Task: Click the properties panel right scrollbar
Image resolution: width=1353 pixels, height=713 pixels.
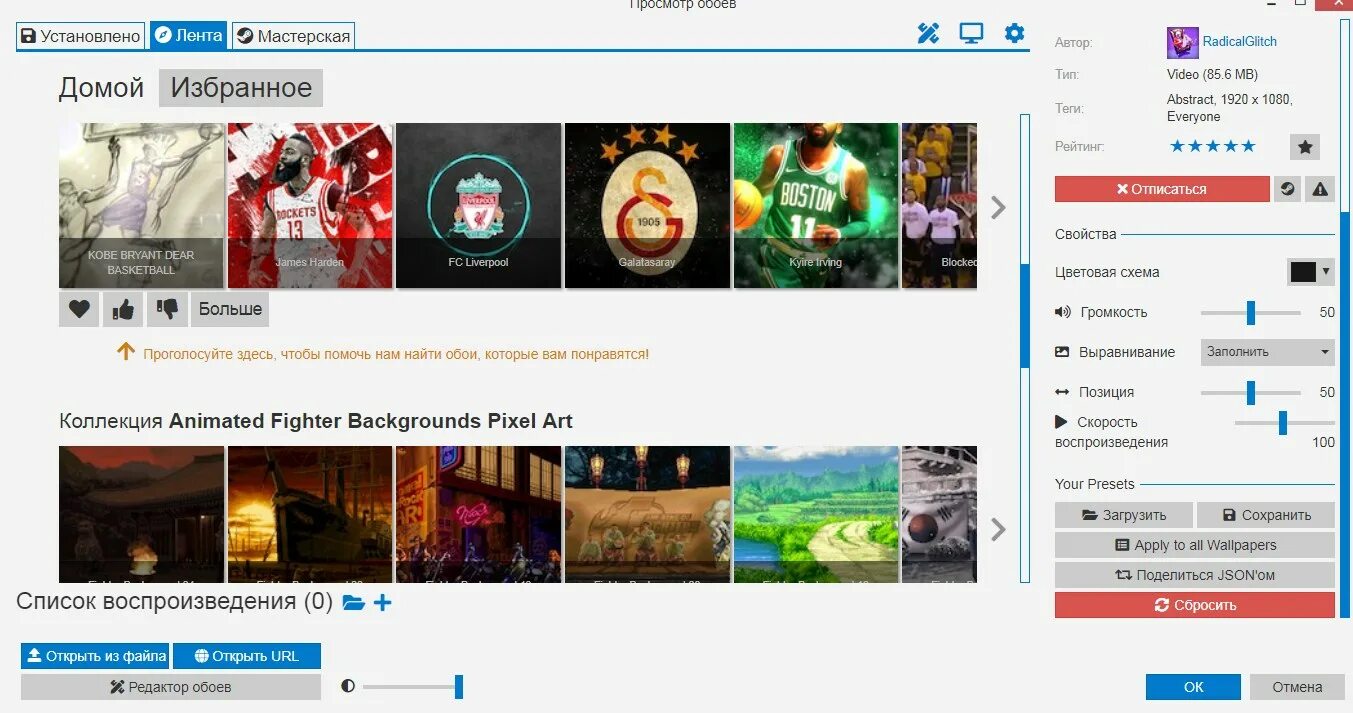Action: (x=1345, y=318)
